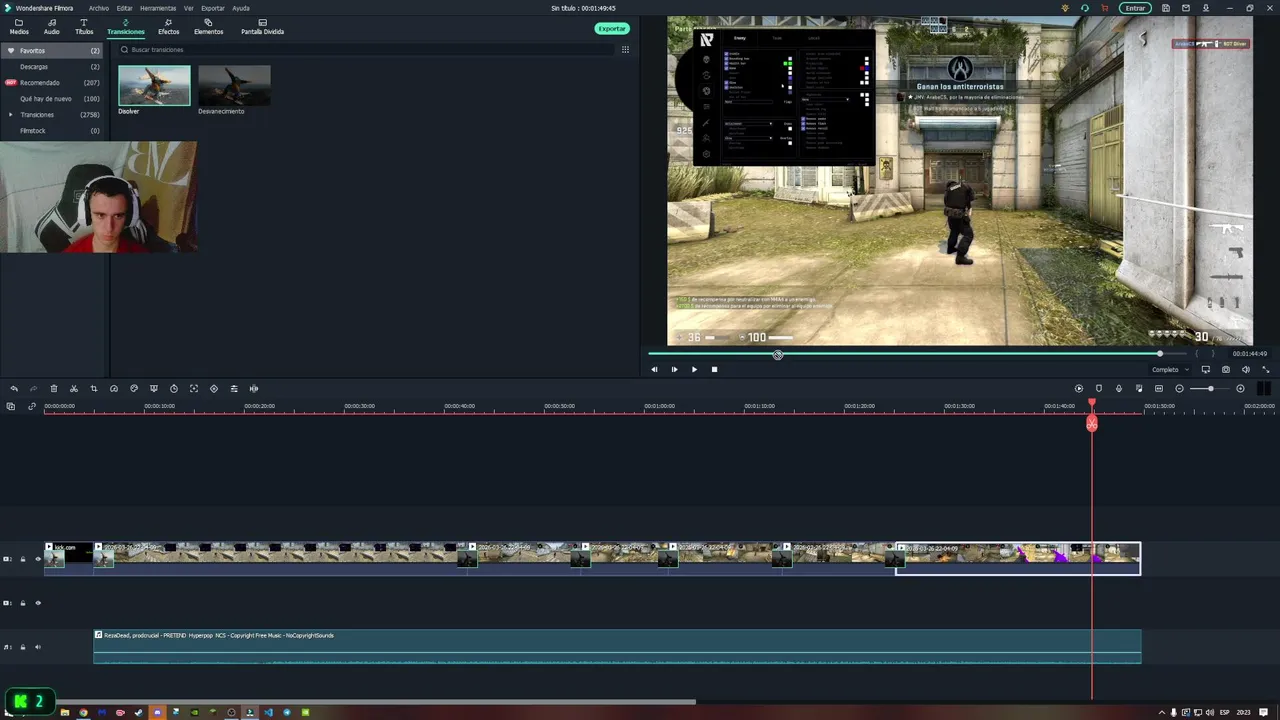The height and width of the screenshot is (720, 1280).
Task: Step back one frame in preview
Action: [x=654, y=369]
